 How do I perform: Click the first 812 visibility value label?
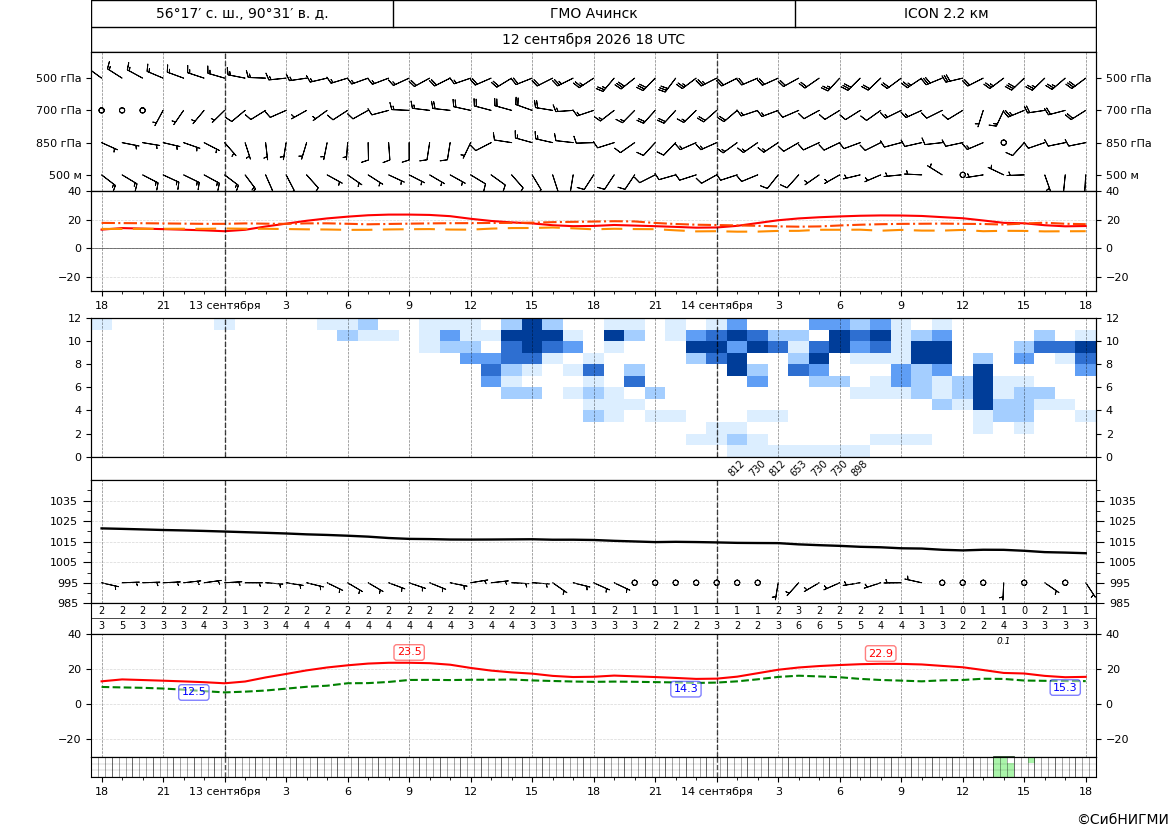point(736,468)
